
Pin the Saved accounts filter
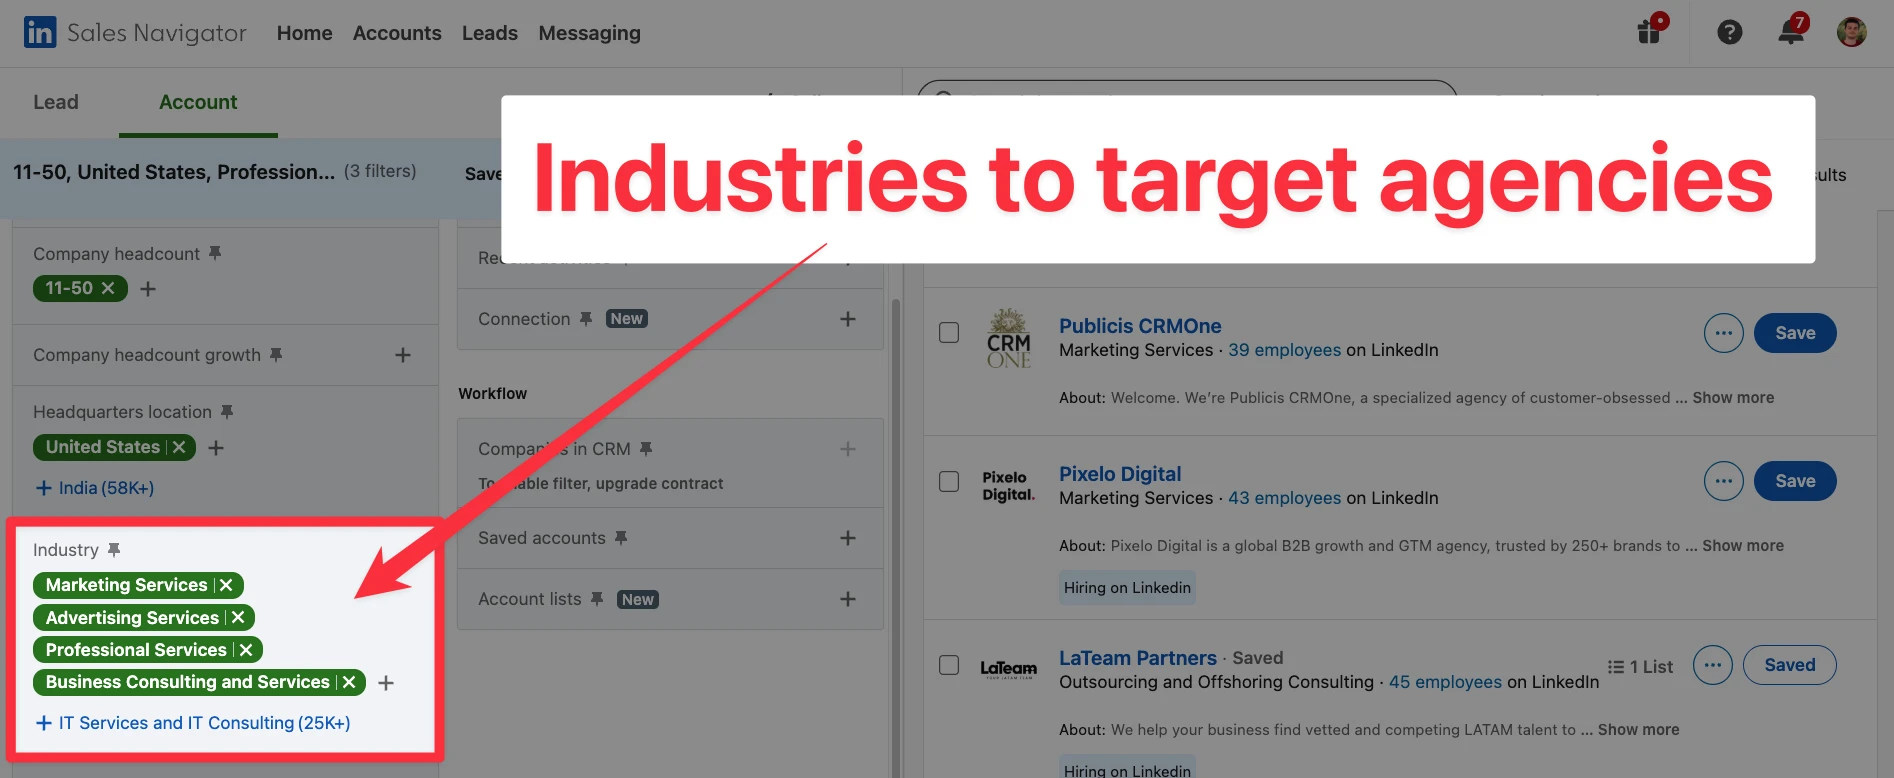click(x=621, y=537)
